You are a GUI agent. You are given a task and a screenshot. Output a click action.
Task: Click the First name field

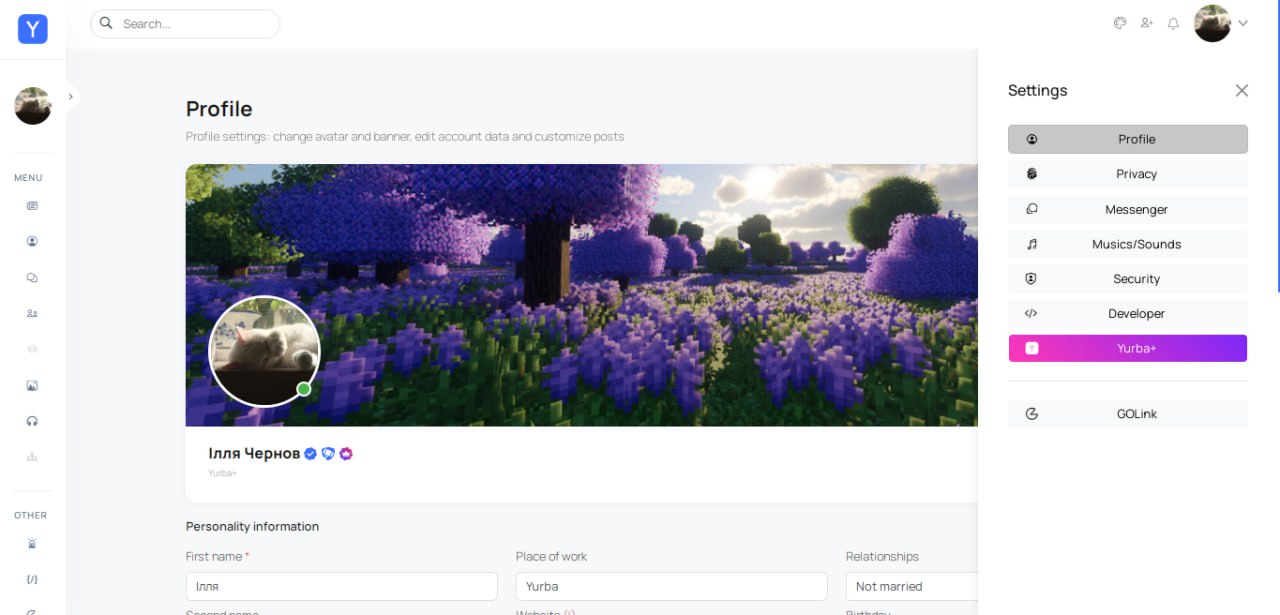342,586
